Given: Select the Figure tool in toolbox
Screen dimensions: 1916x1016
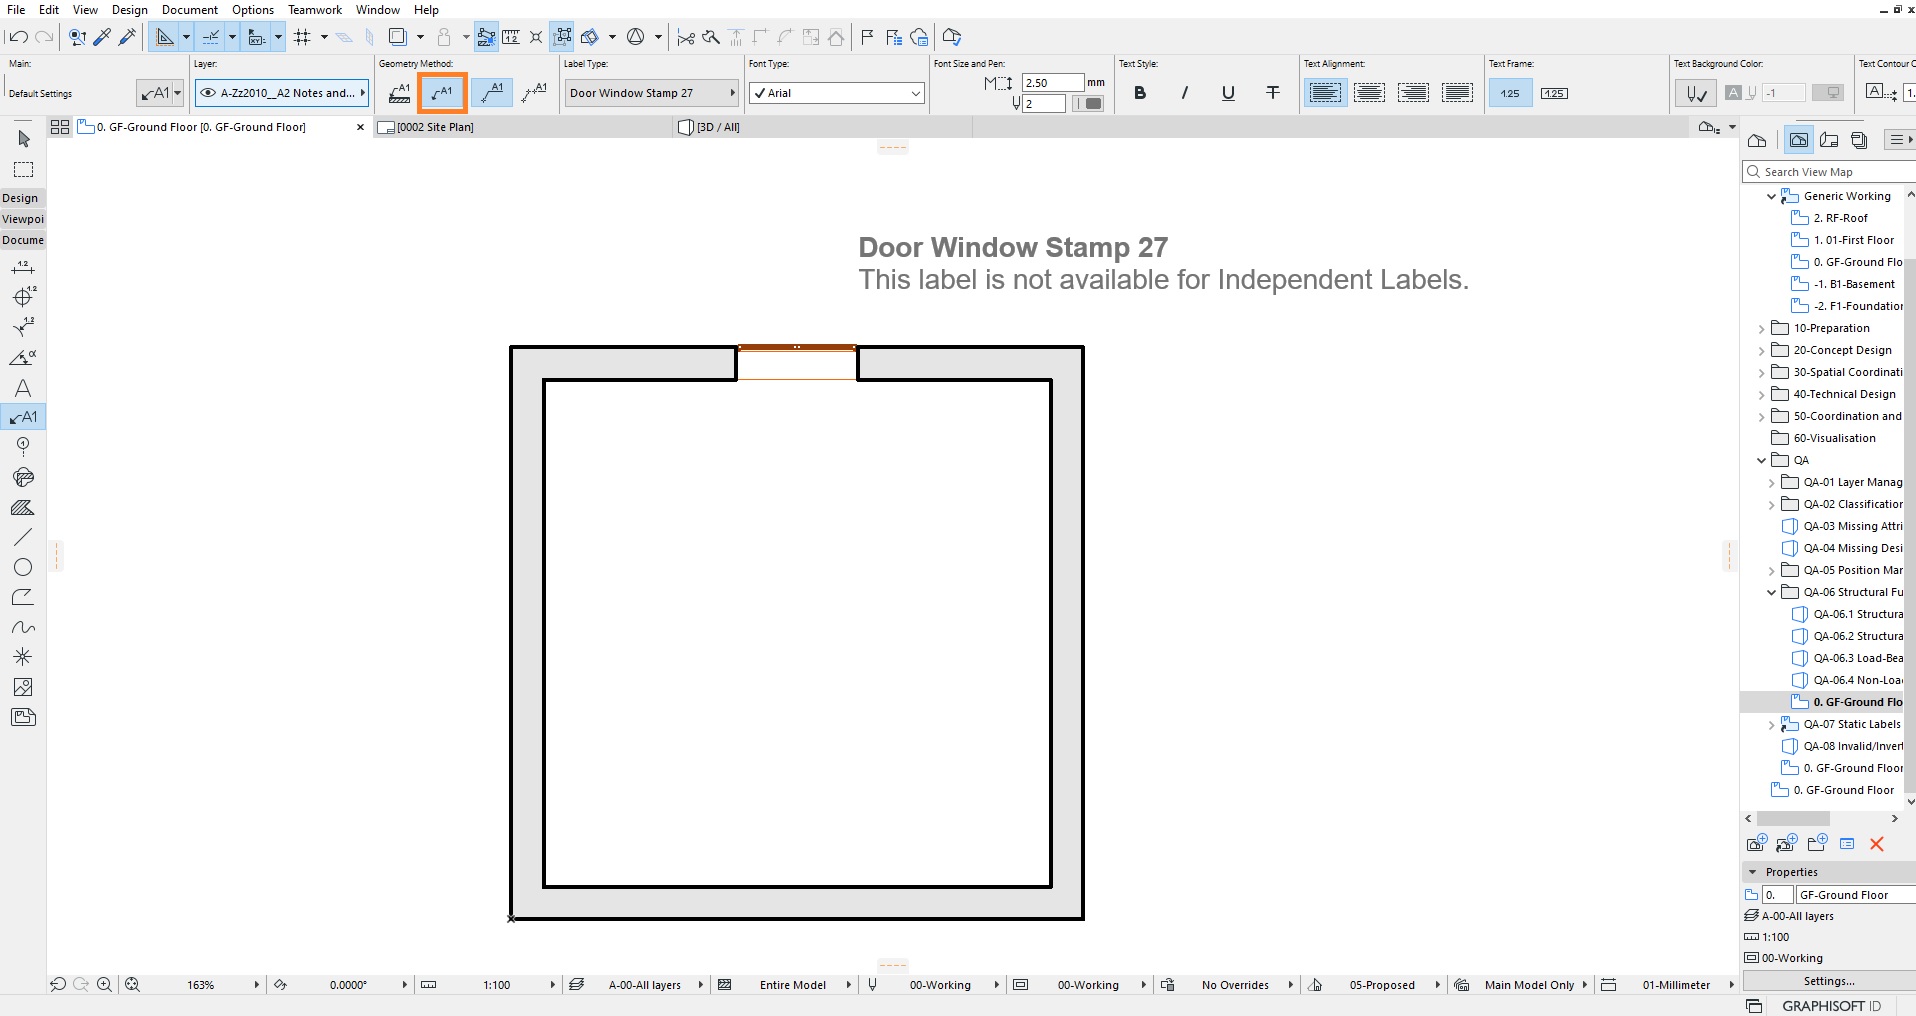Looking at the screenshot, I should [23, 687].
